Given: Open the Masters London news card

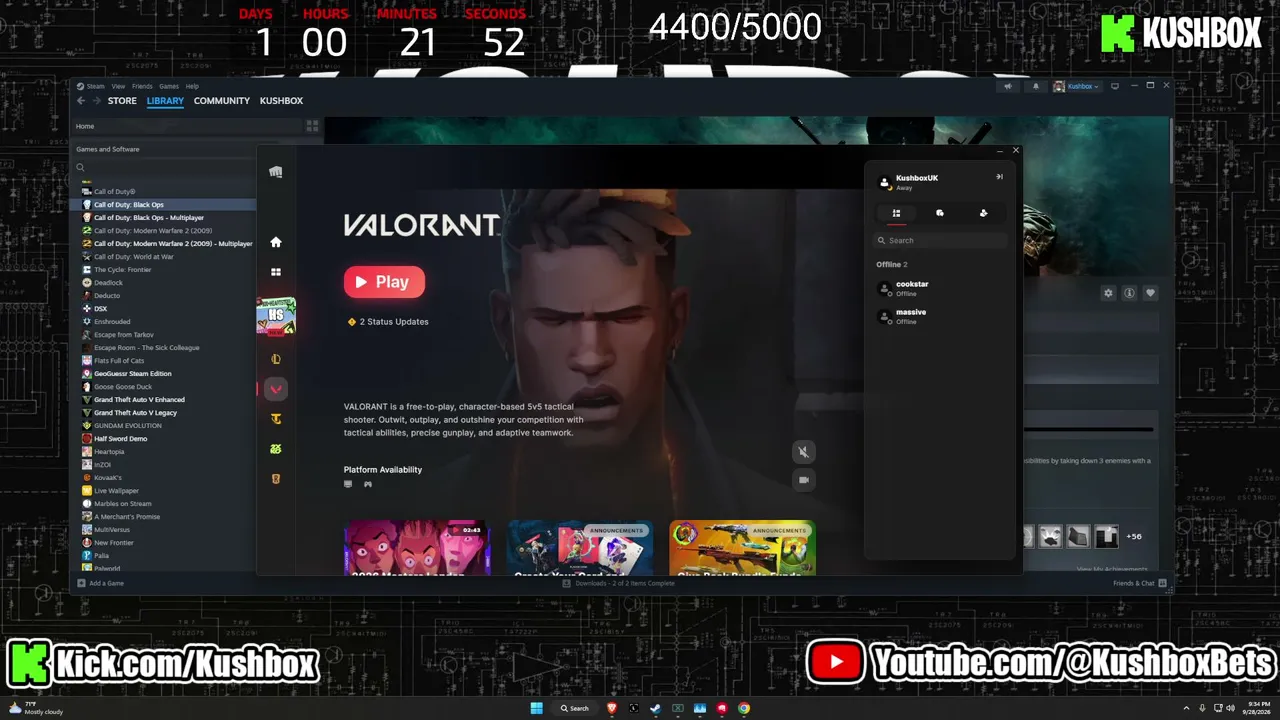Looking at the screenshot, I should 417,548.
